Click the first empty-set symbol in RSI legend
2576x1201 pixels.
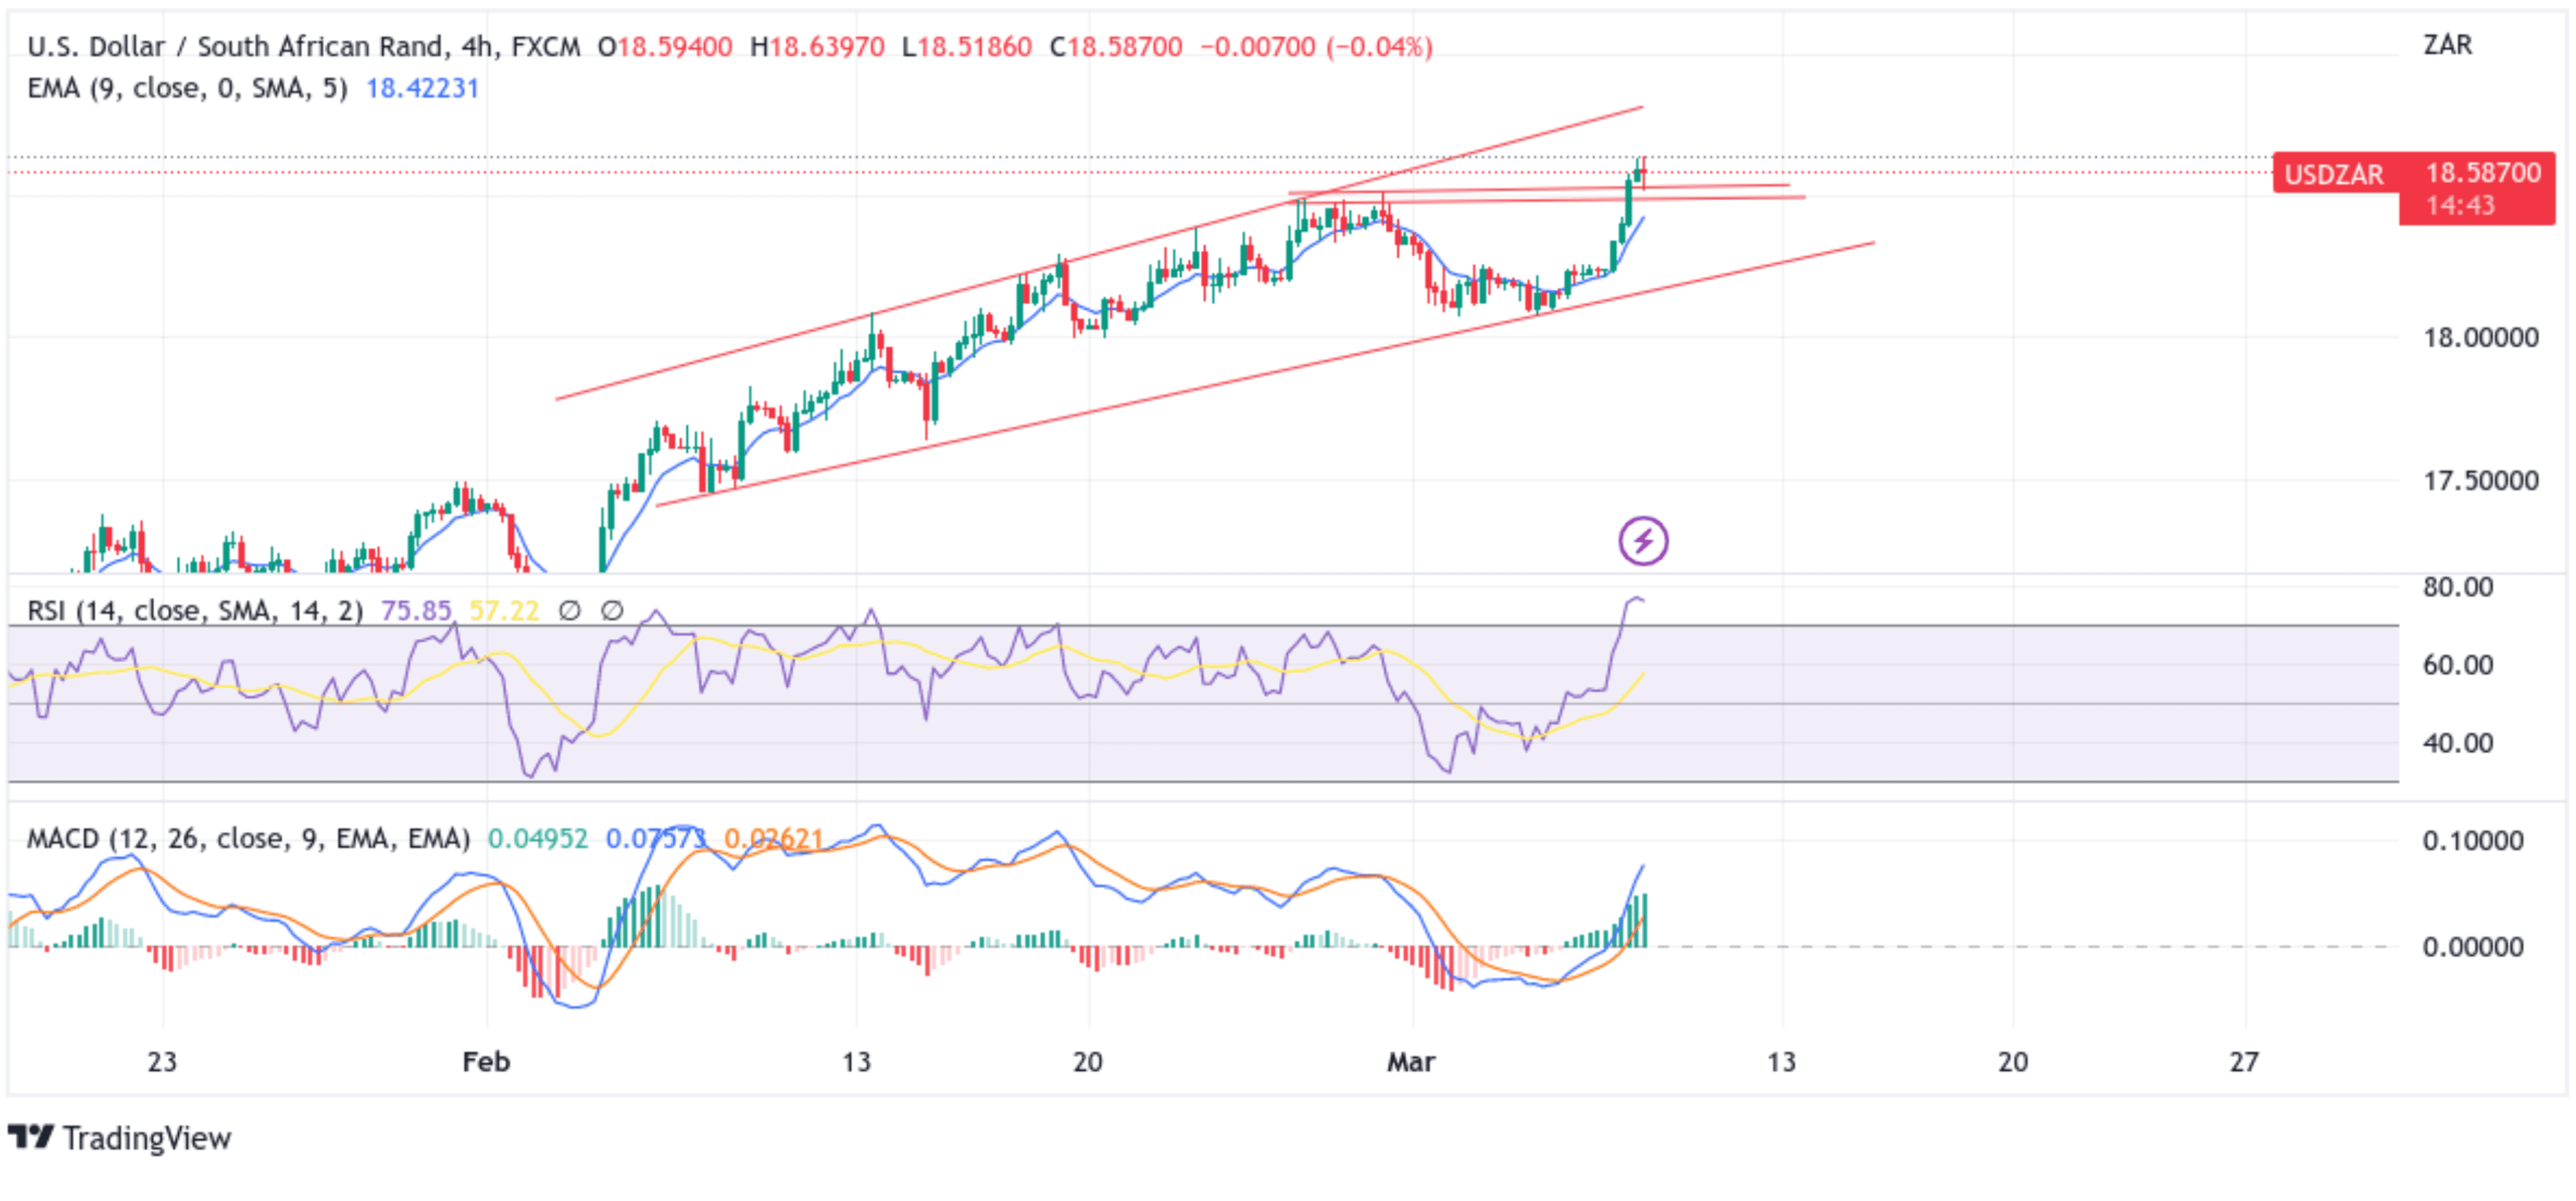click(x=569, y=610)
